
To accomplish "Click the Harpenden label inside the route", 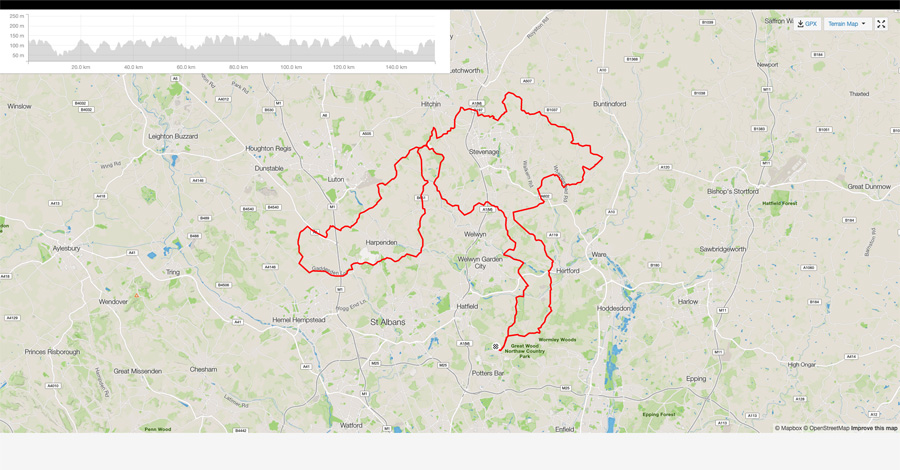I will (x=381, y=243).
